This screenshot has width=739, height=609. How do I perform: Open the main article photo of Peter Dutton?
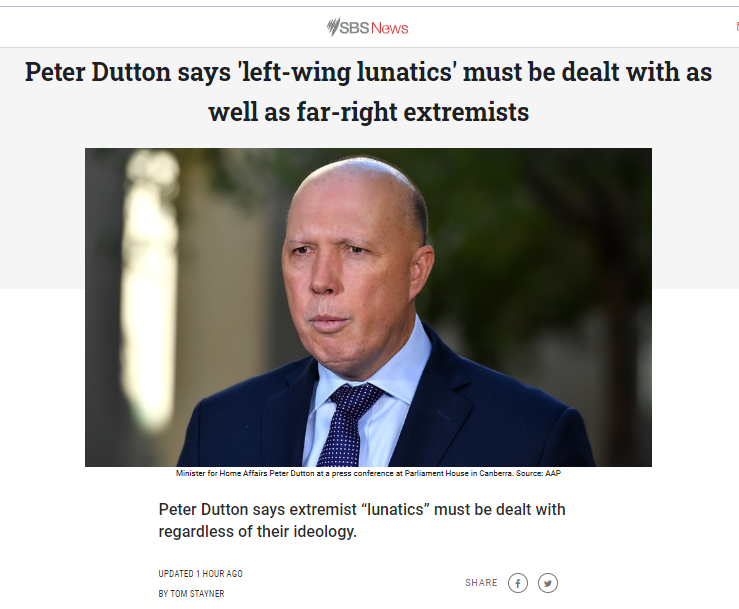click(x=368, y=307)
